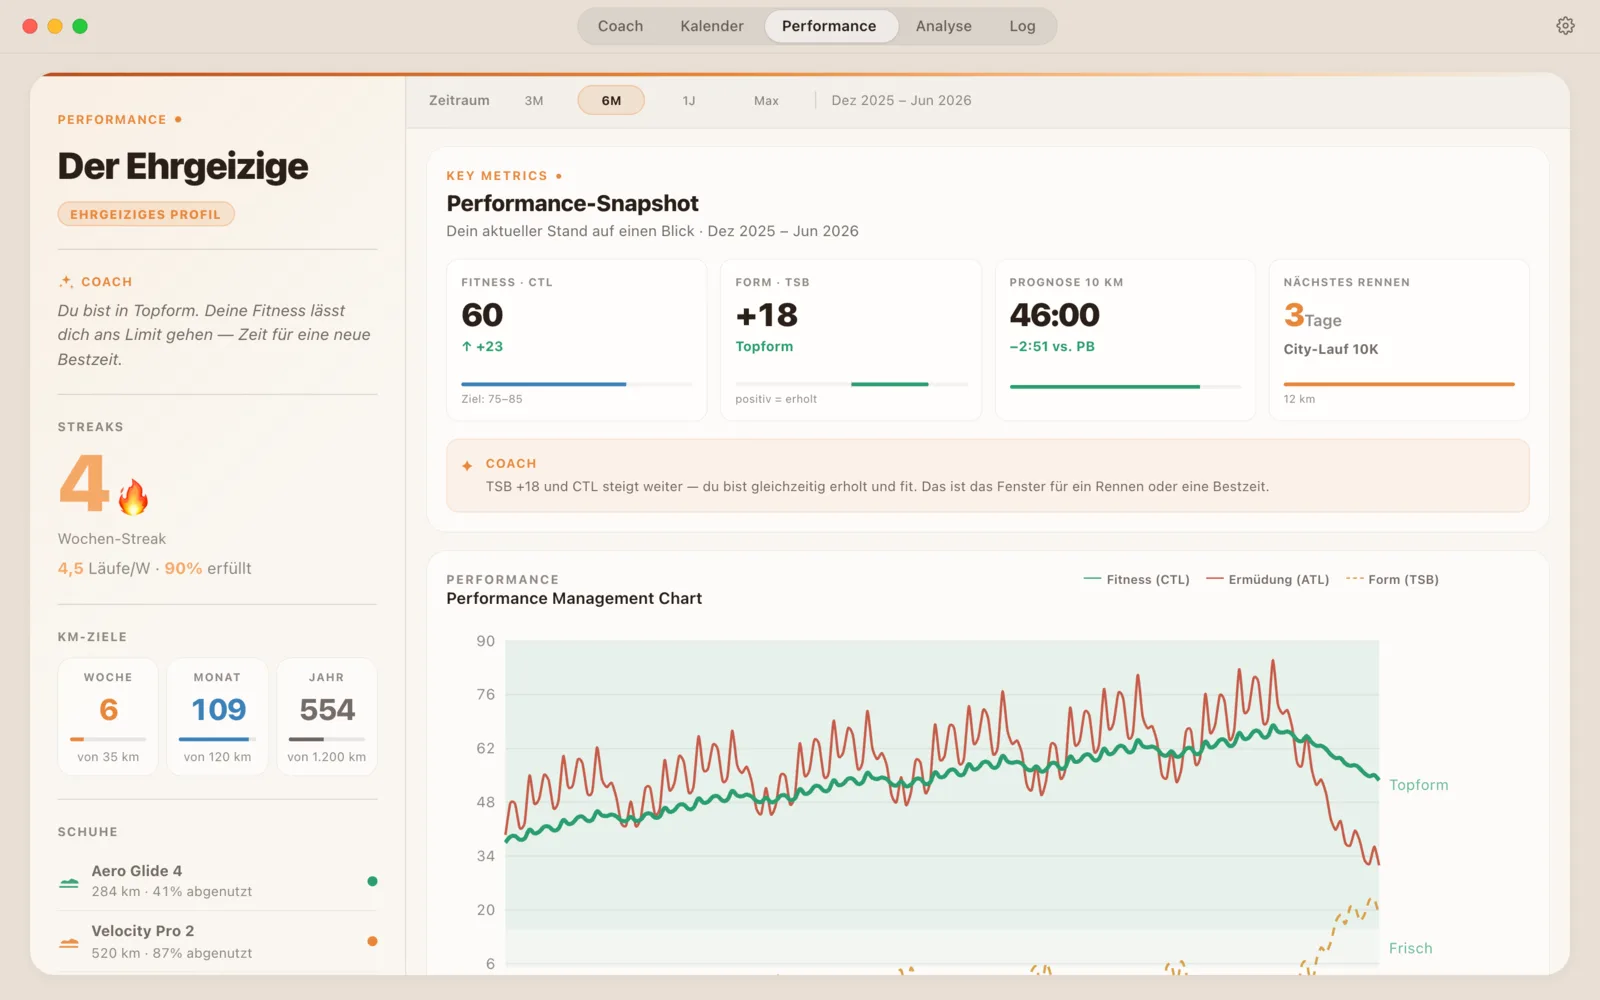1600x1000 pixels.
Task: Click the Monat goal progress bar
Action: pos(217,739)
